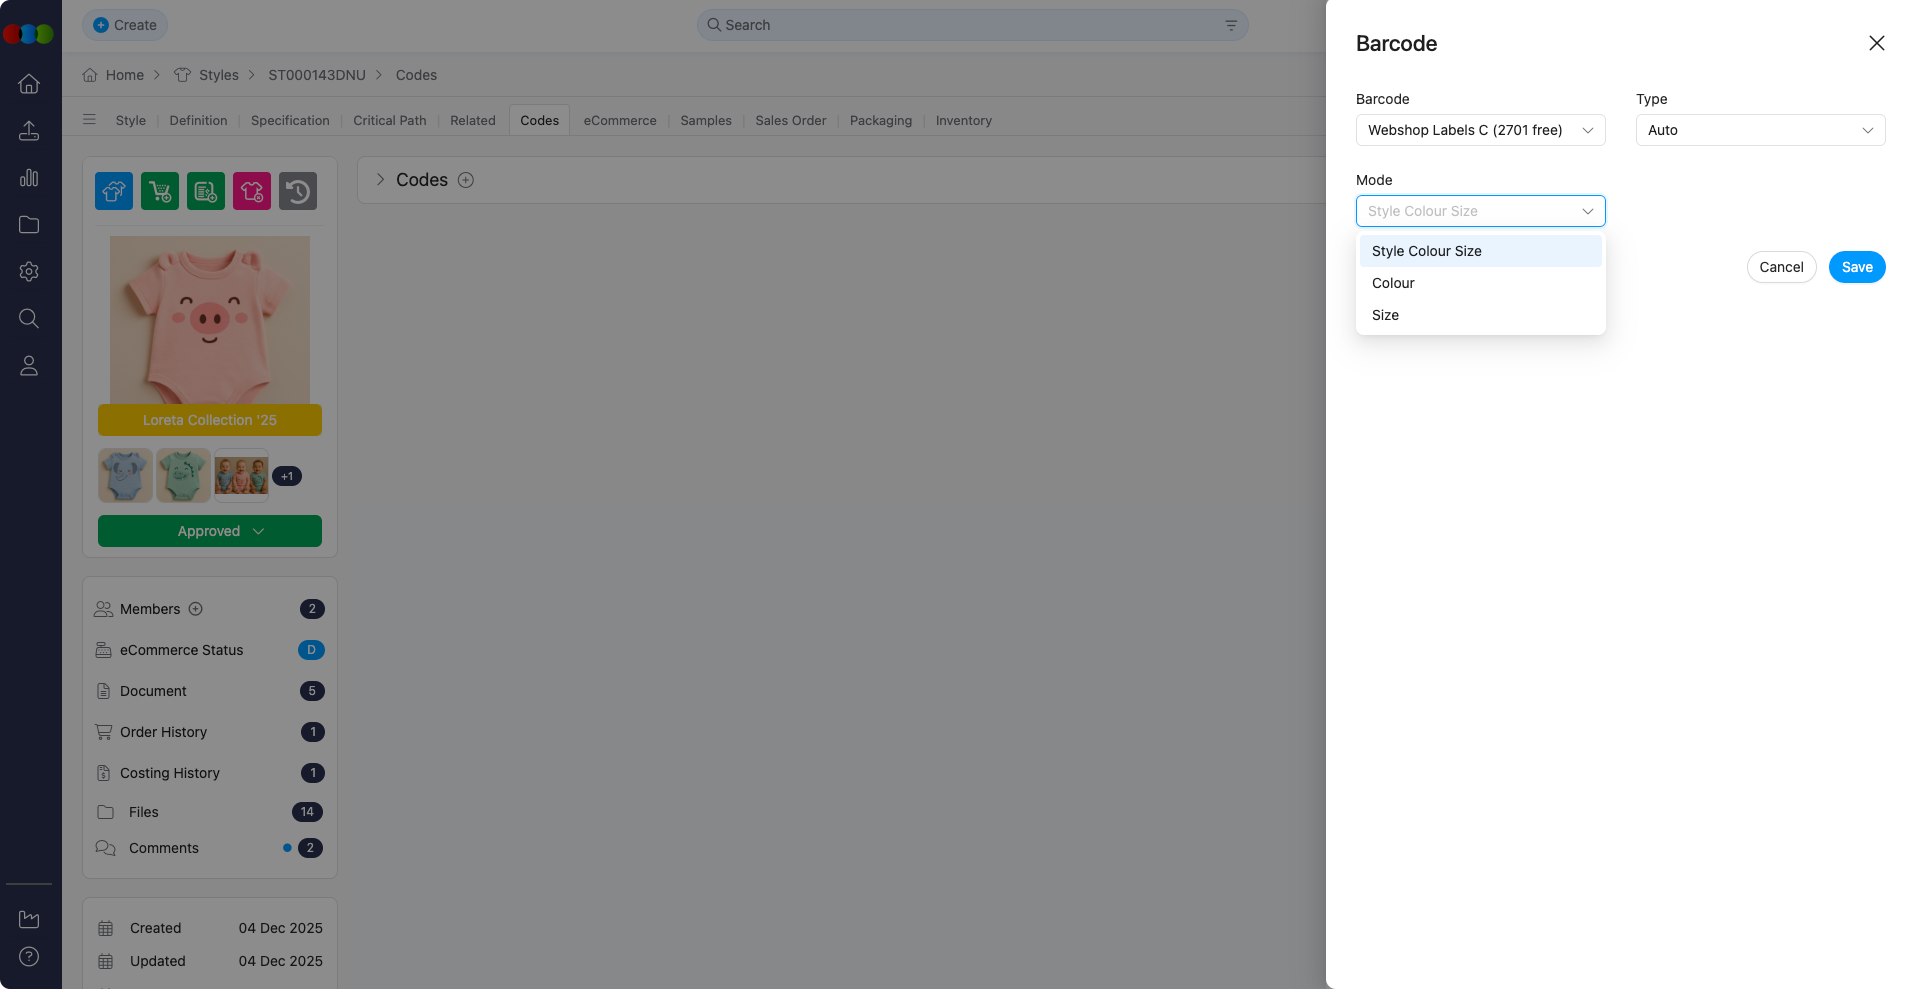
Task: Select Colour from the Mode list
Action: [x=1393, y=283]
